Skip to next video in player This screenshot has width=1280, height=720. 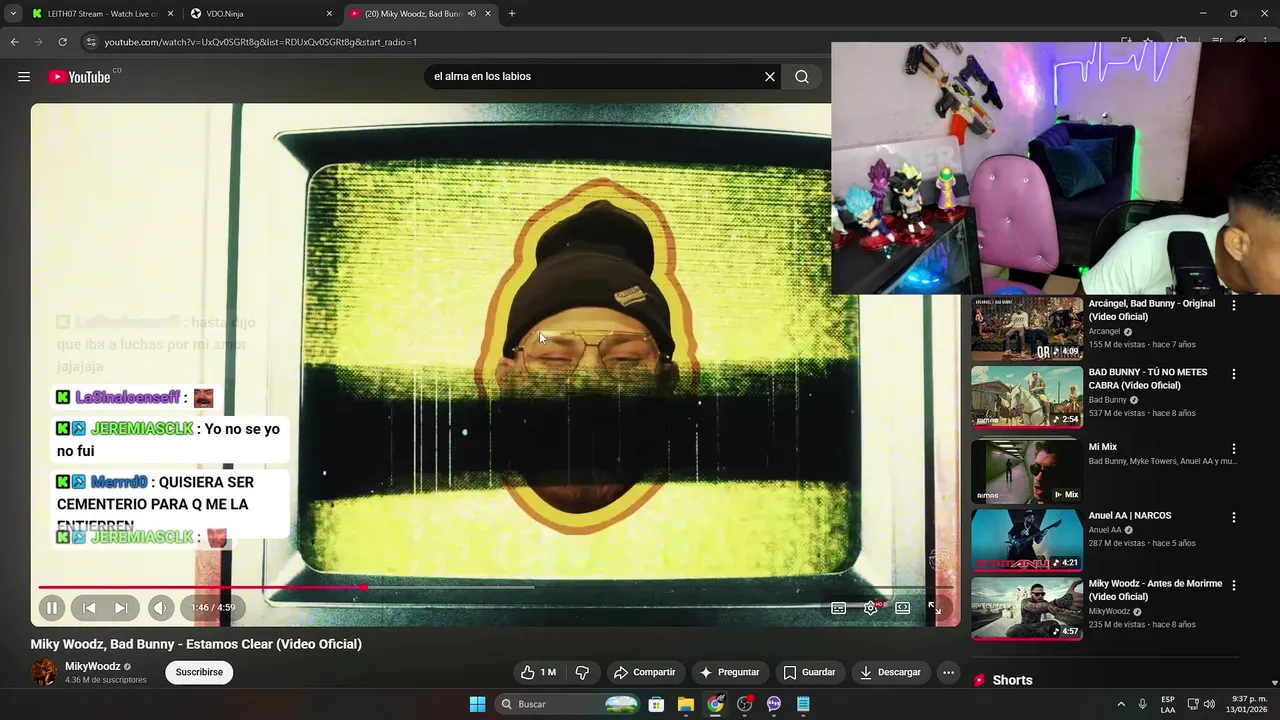click(x=121, y=607)
